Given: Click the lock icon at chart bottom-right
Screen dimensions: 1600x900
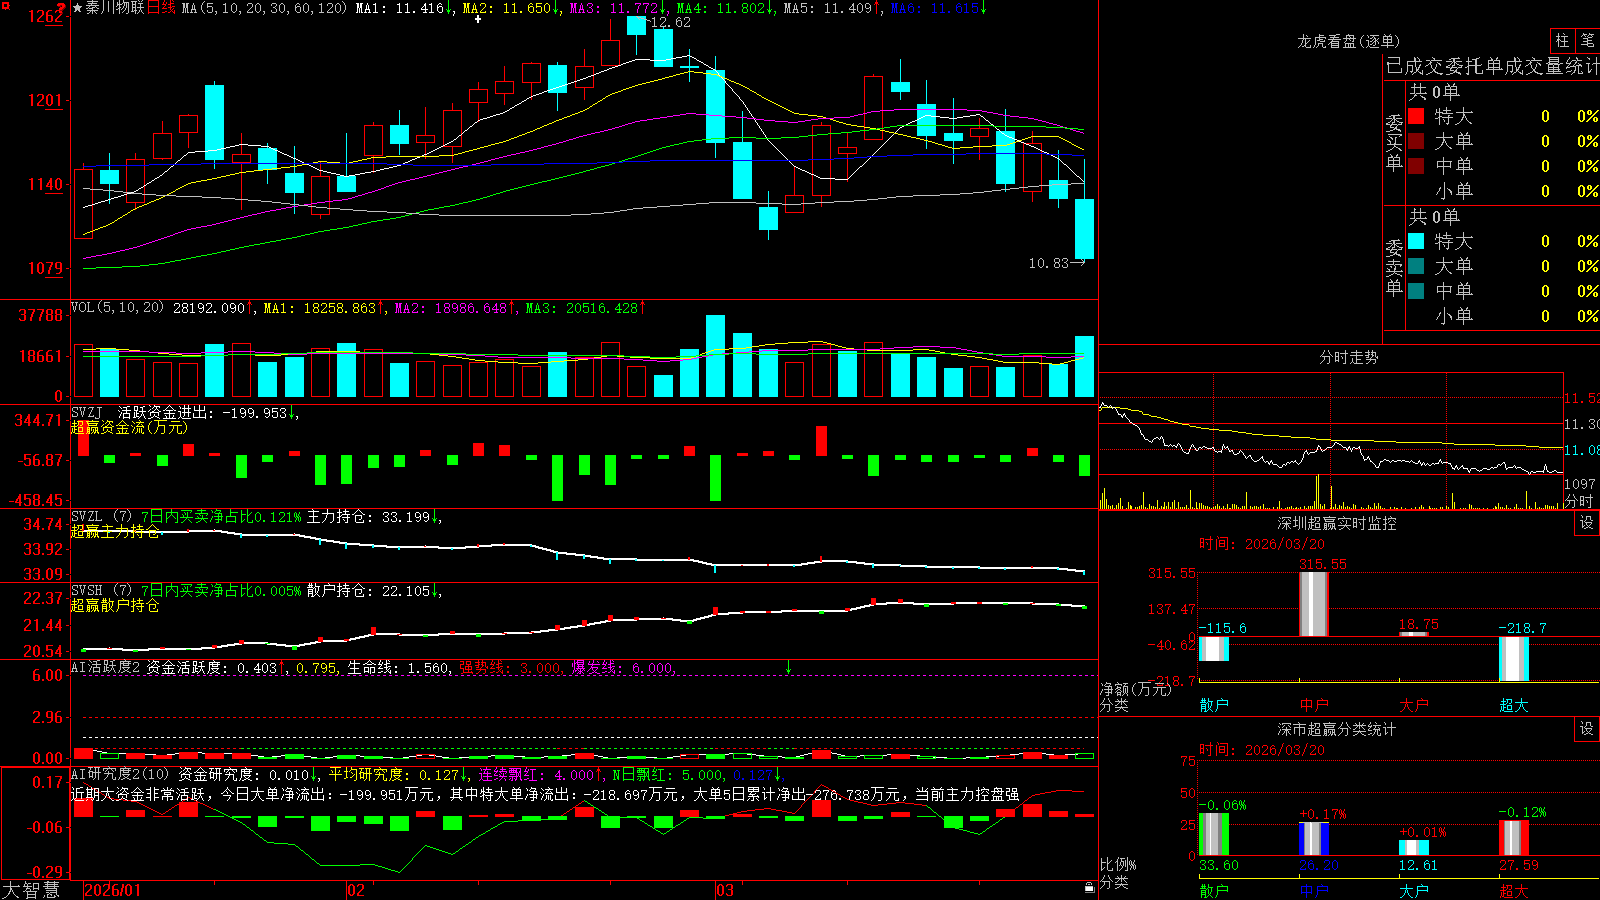Looking at the screenshot, I should click(x=1089, y=887).
